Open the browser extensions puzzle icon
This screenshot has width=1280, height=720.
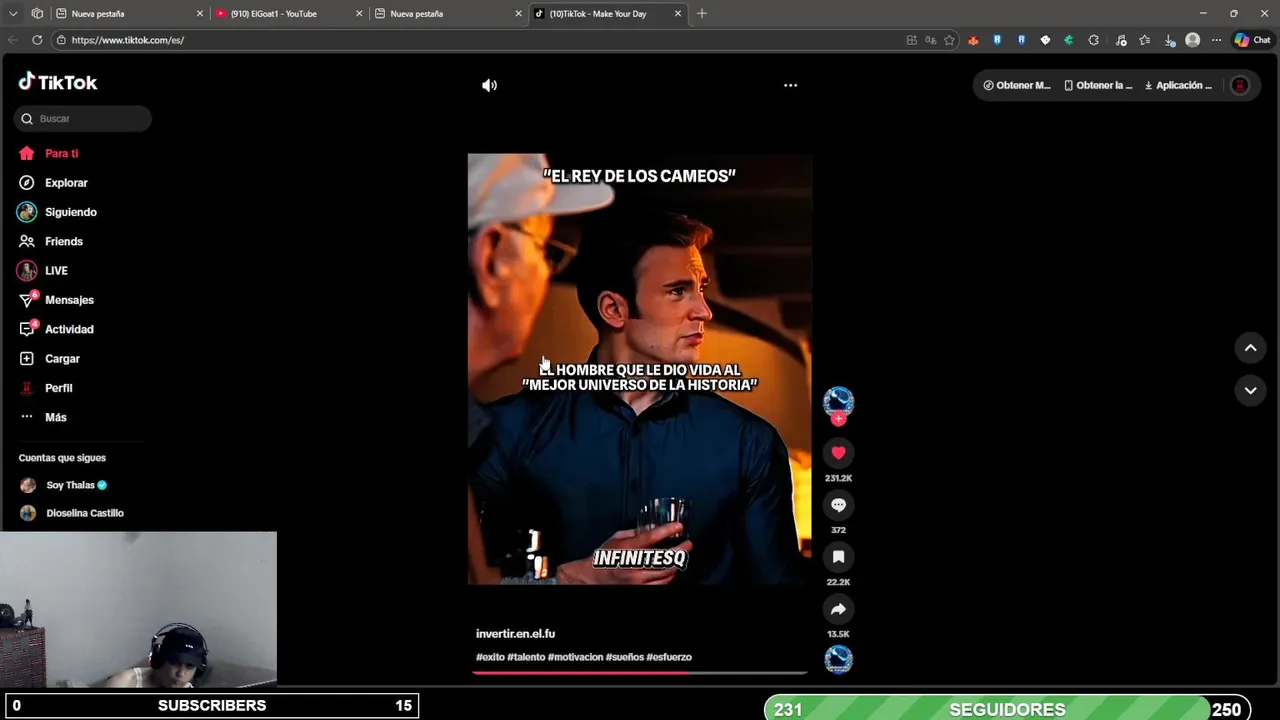point(1093,40)
